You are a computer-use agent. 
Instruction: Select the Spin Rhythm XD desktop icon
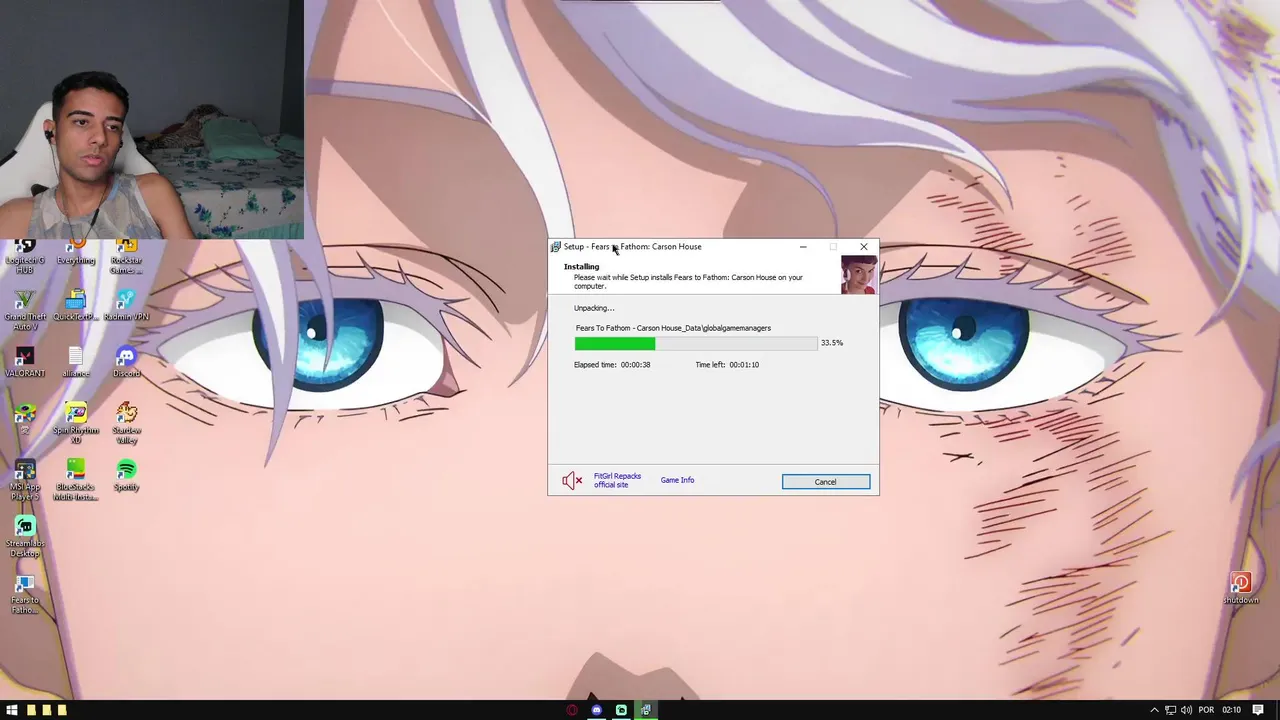[x=76, y=423]
